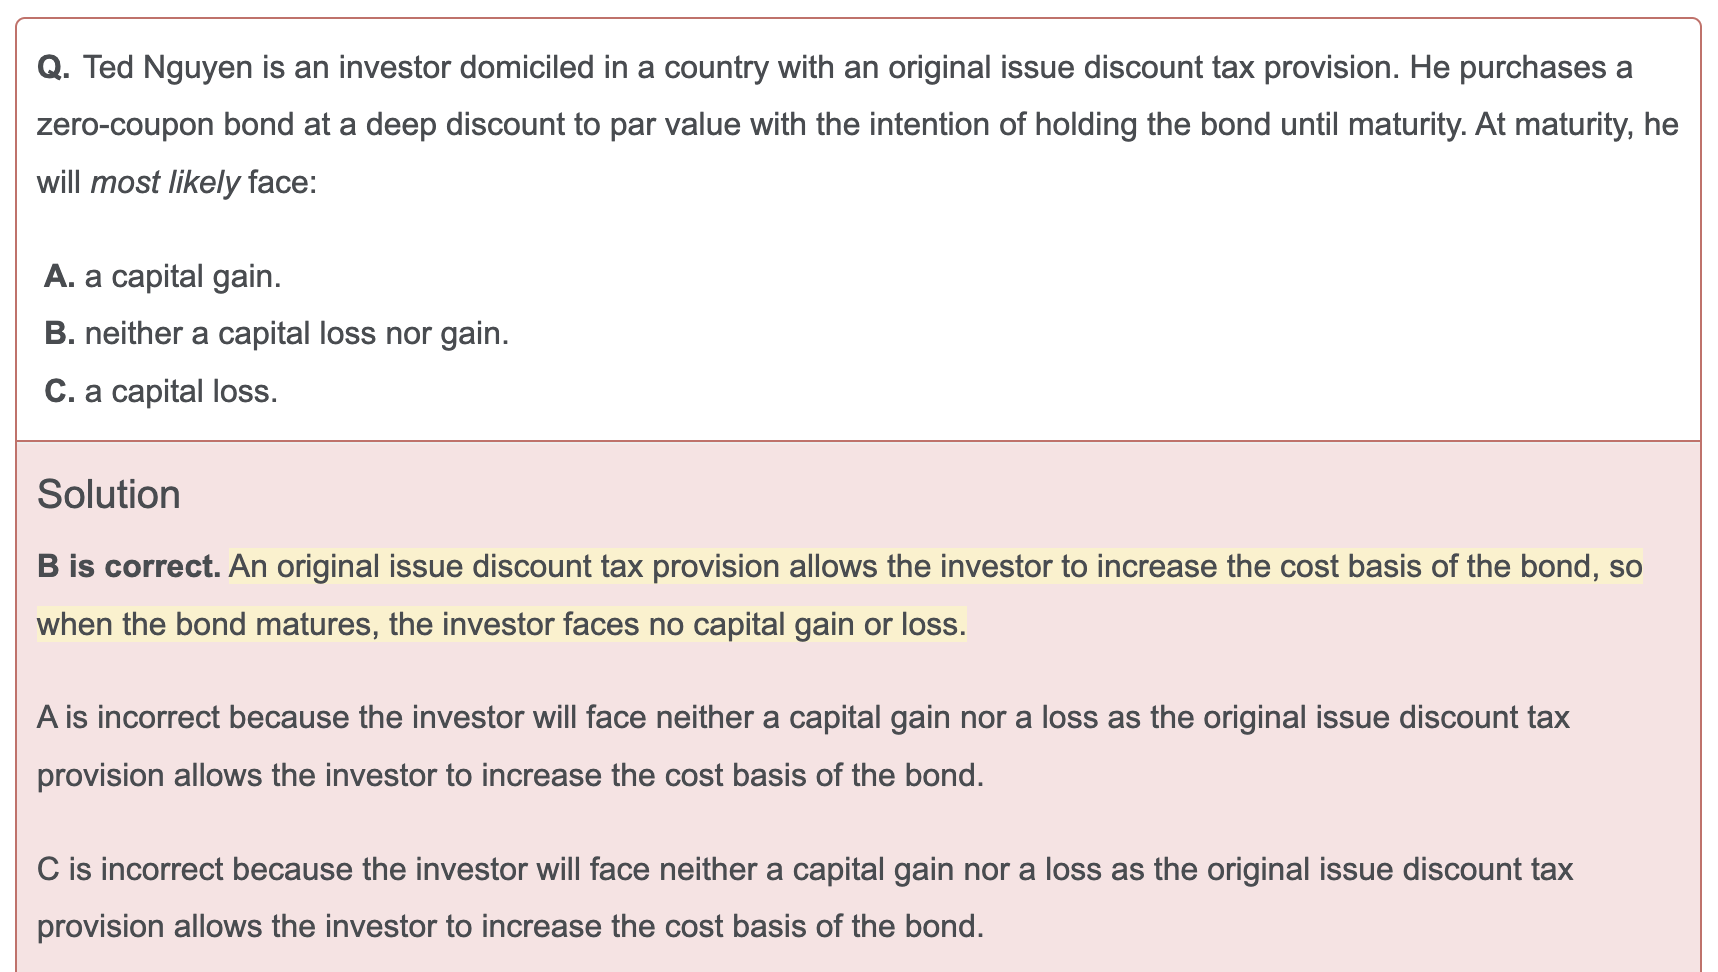This screenshot has height=972, width=1718.
Task: Click the "A is incorrect because" paragraph
Action: (804, 746)
